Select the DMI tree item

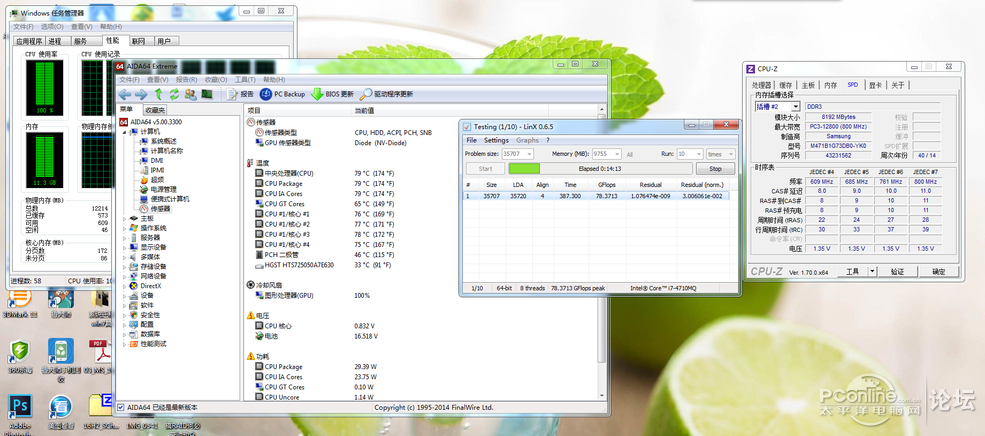[x=151, y=160]
